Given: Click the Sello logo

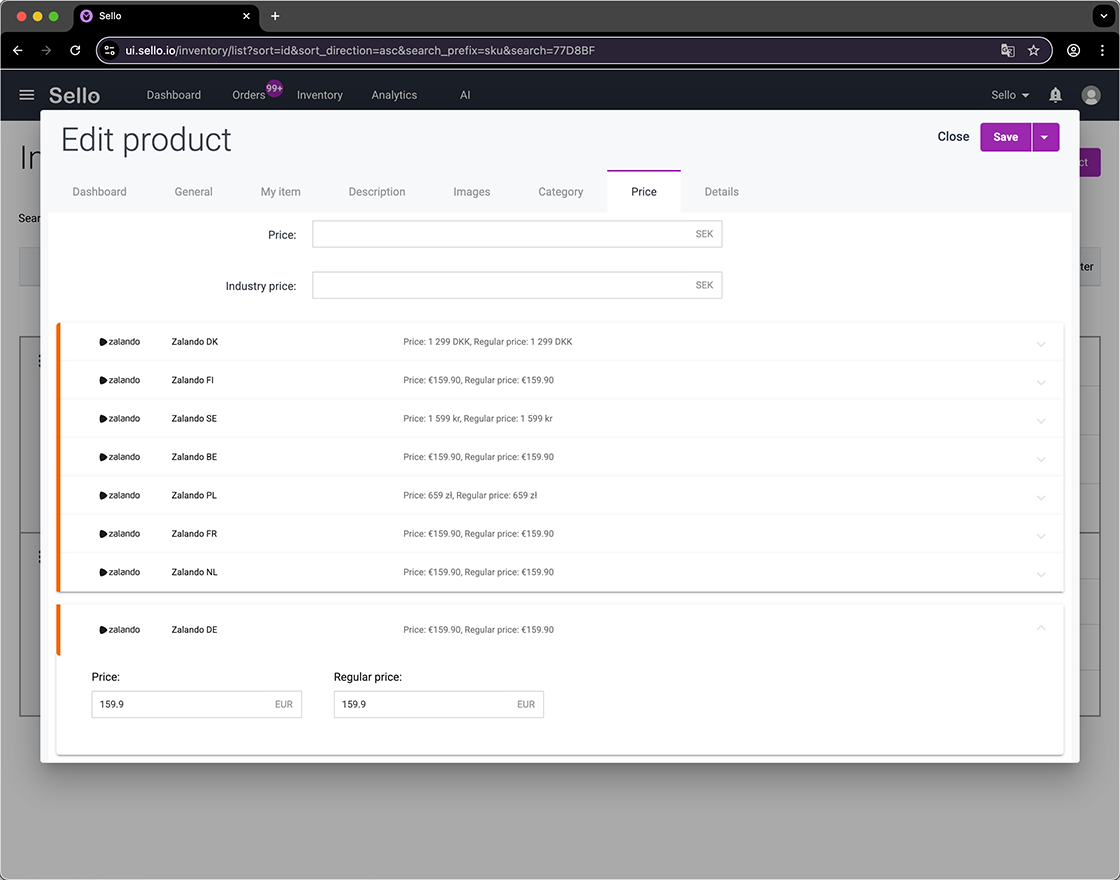Looking at the screenshot, I should click(x=74, y=95).
